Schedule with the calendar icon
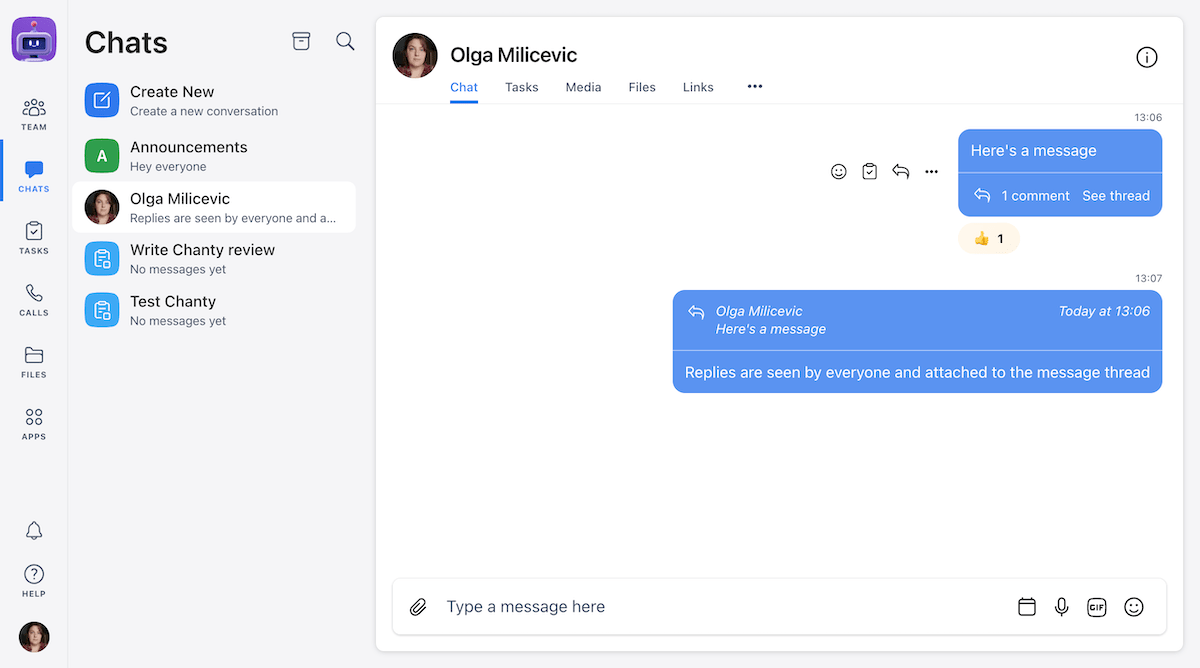The width and height of the screenshot is (1200, 668). pyautogui.click(x=1027, y=607)
